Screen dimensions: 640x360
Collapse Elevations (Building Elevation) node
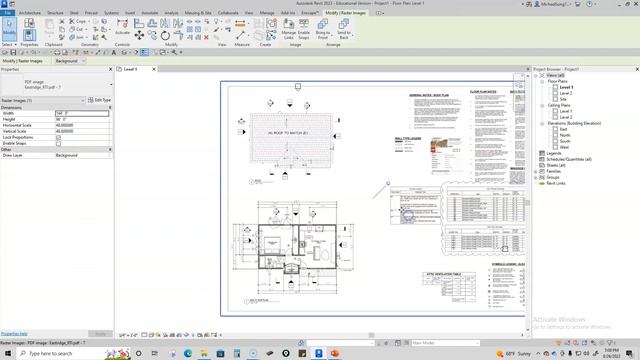pos(542,123)
